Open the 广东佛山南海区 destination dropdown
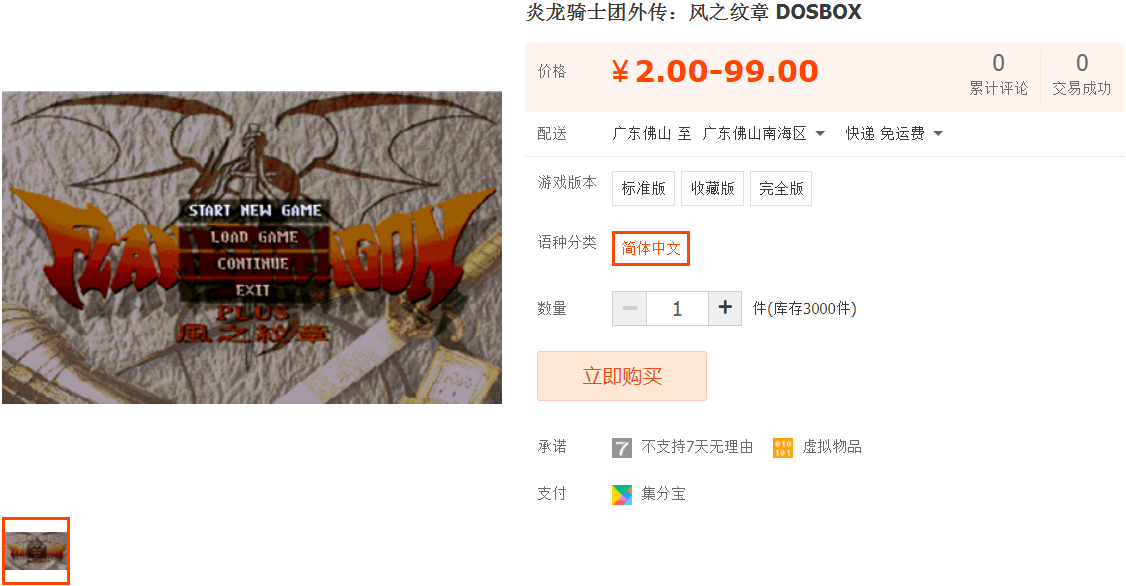The height and width of the screenshot is (586, 1126). [x=763, y=134]
